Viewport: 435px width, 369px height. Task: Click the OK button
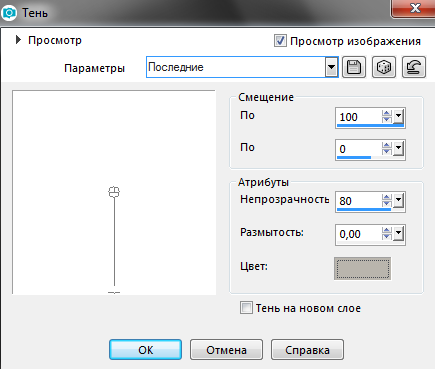tap(146, 350)
